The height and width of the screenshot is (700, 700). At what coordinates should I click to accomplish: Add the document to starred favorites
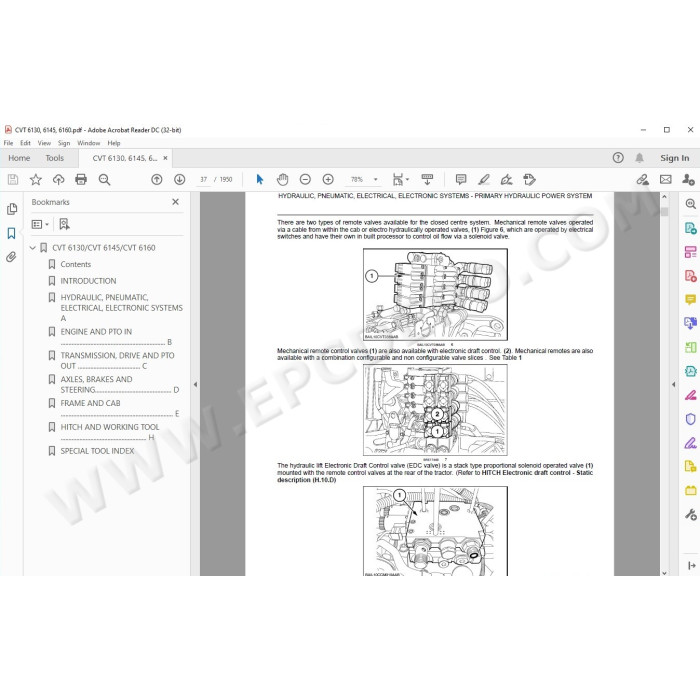point(36,179)
